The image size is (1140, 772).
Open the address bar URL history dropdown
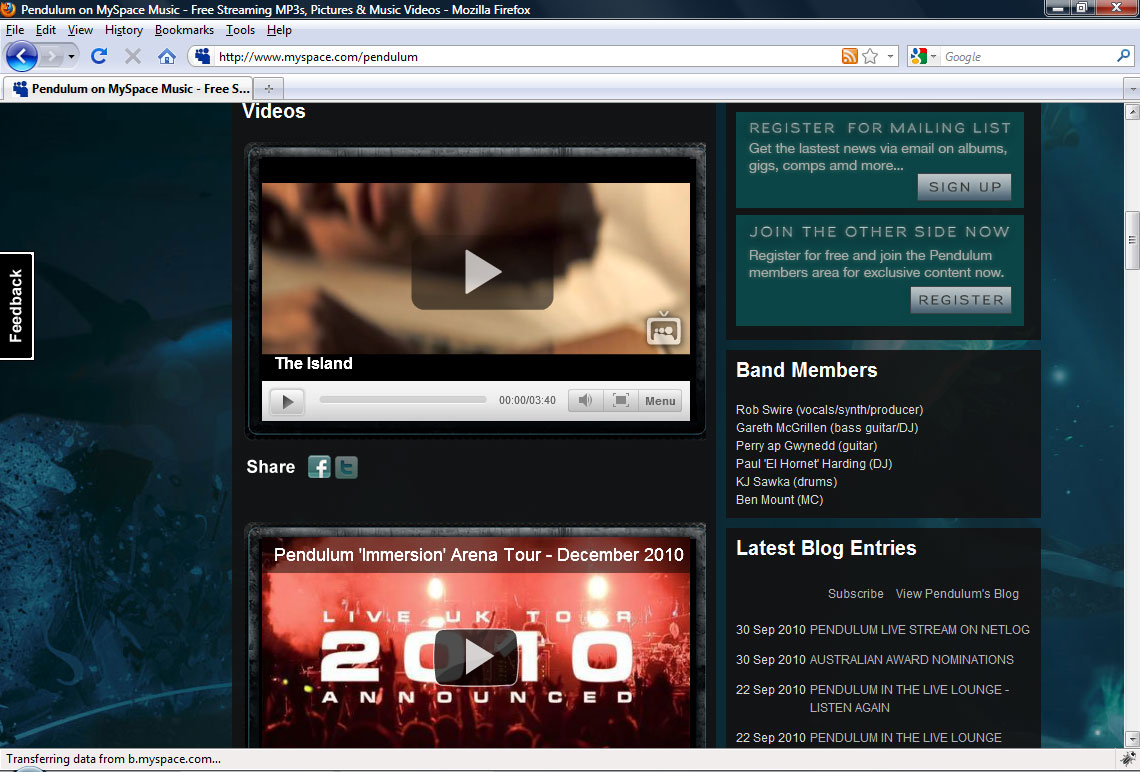tap(890, 56)
